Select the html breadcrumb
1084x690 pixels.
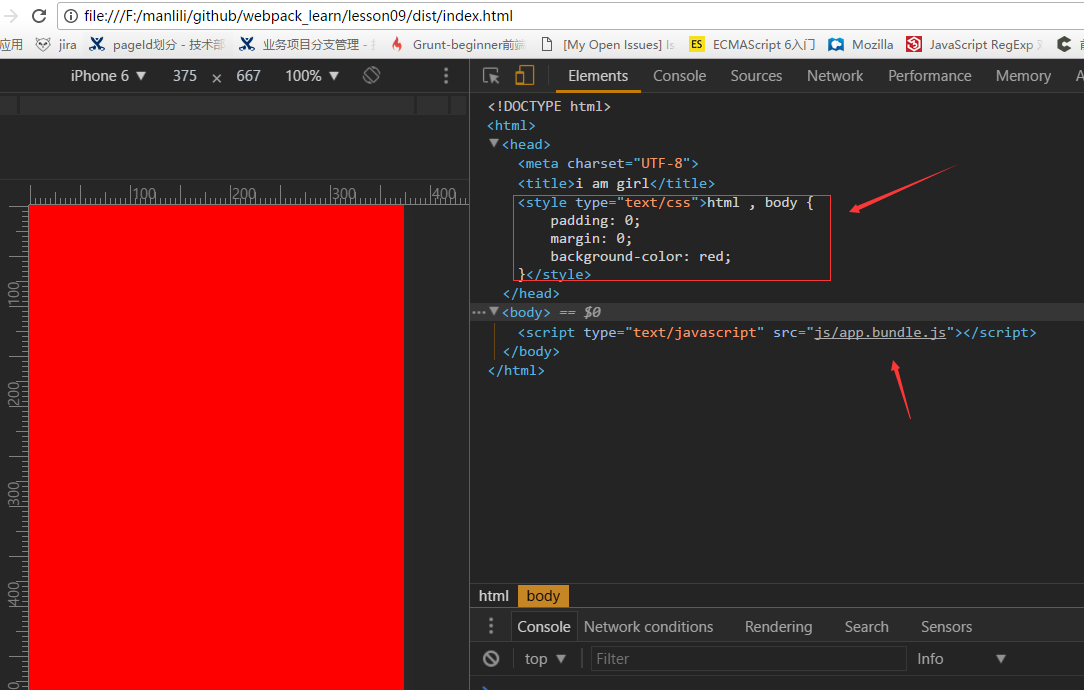[494, 595]
